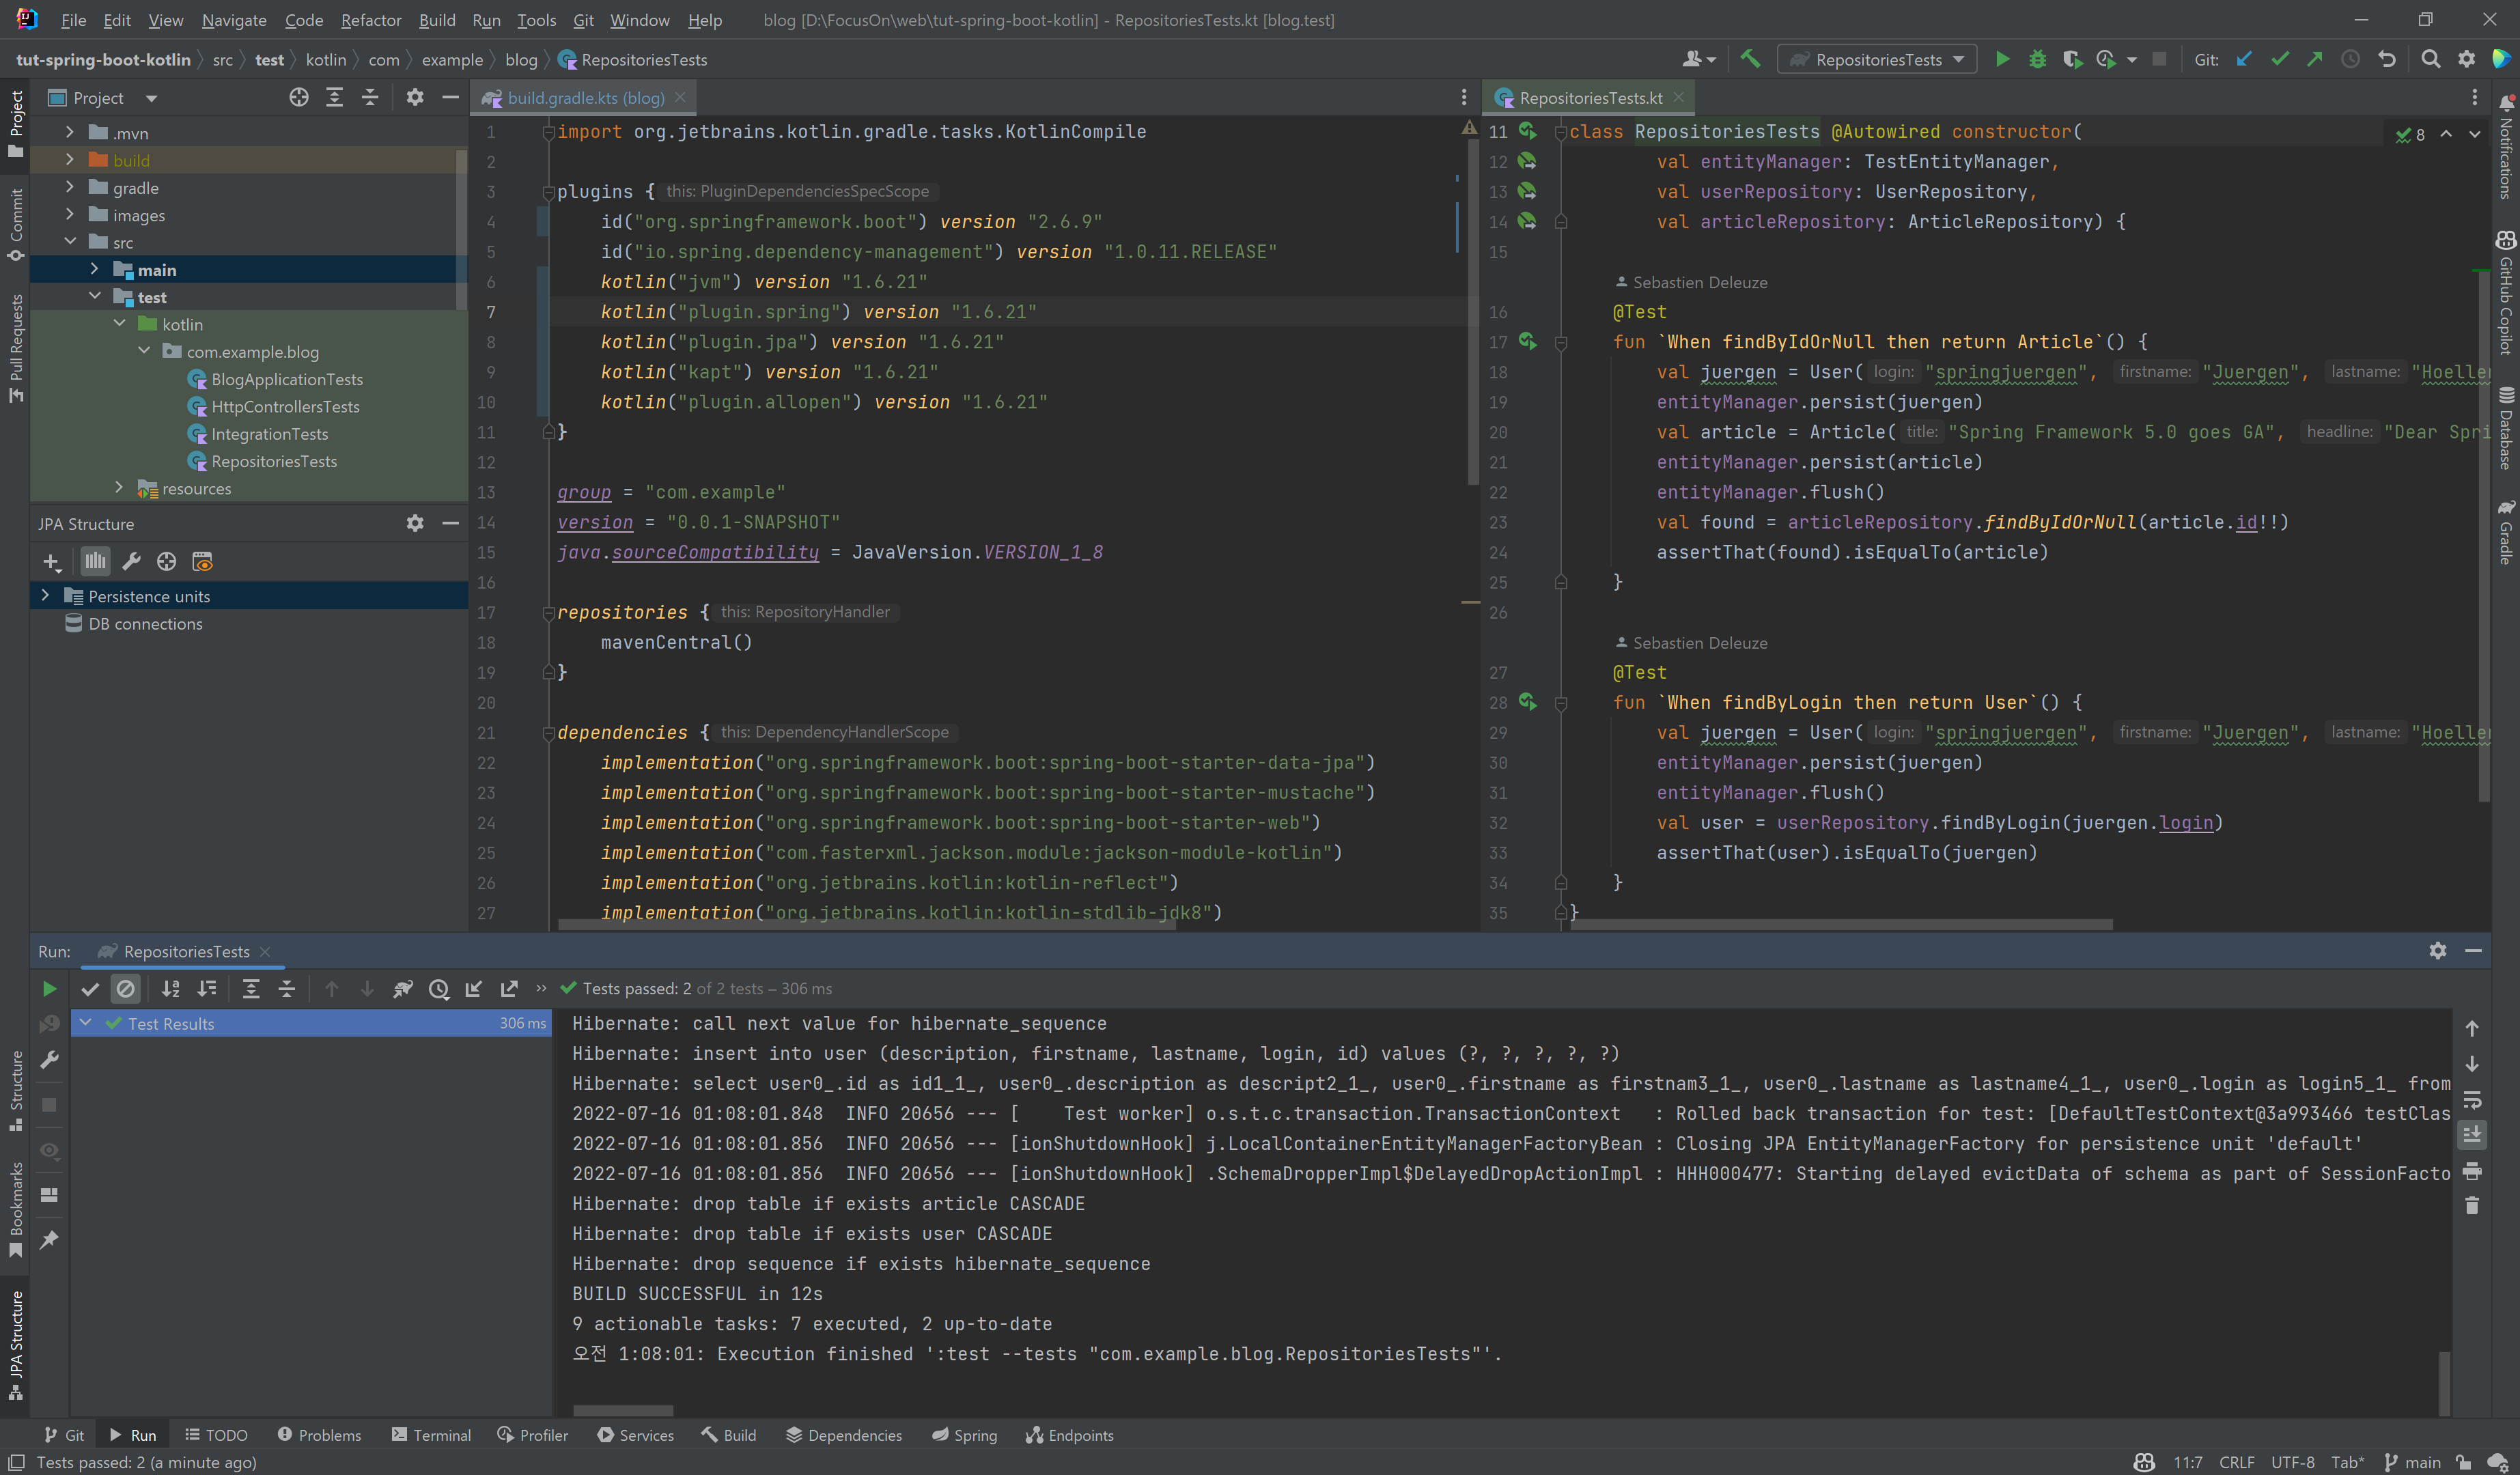Click vertical scrollbar of Project tree

click(461, 230)
